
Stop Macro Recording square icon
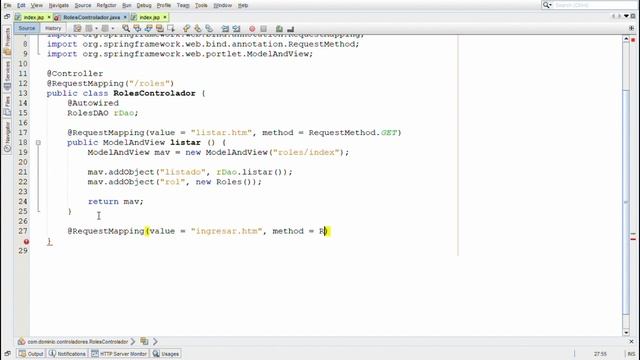point(264,29)
